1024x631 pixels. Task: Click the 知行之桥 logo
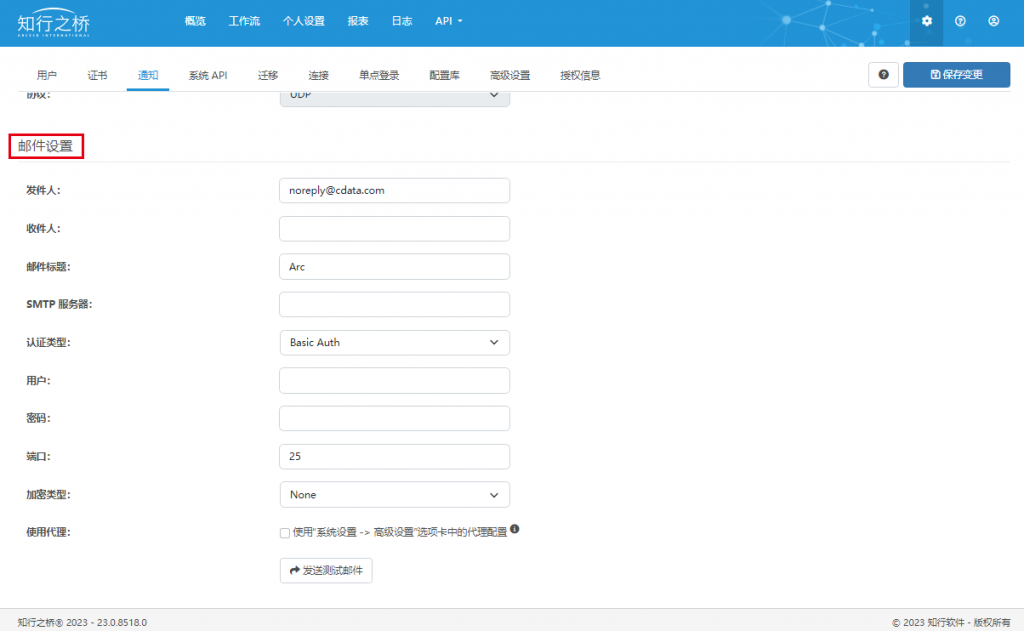54,23
